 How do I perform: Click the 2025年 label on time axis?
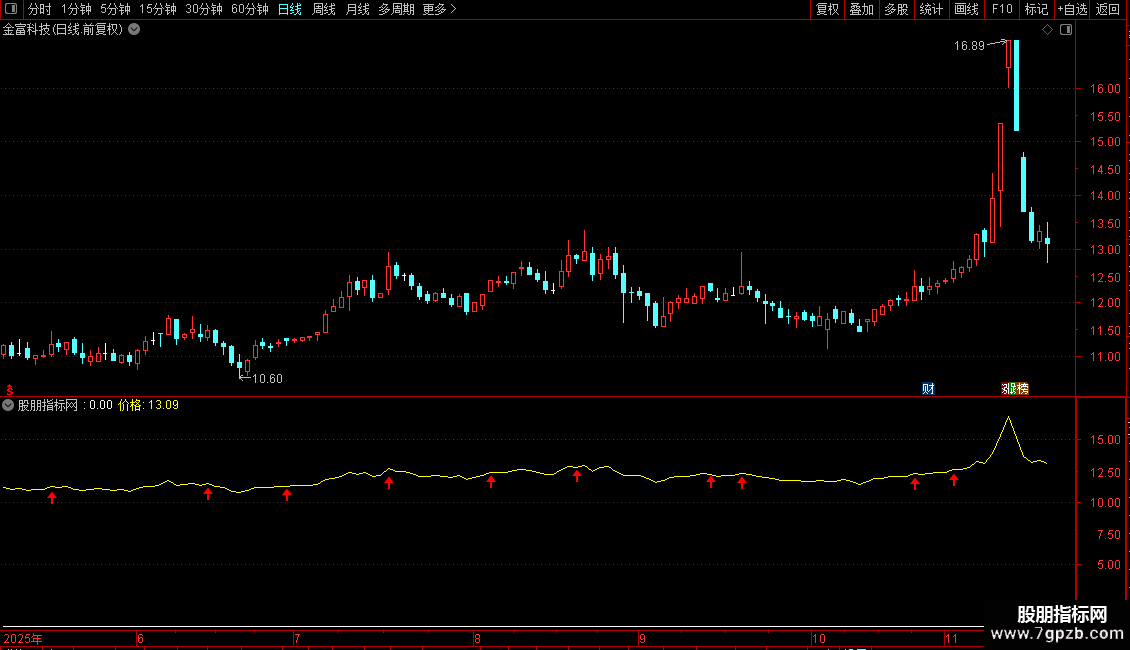[22, 638]
